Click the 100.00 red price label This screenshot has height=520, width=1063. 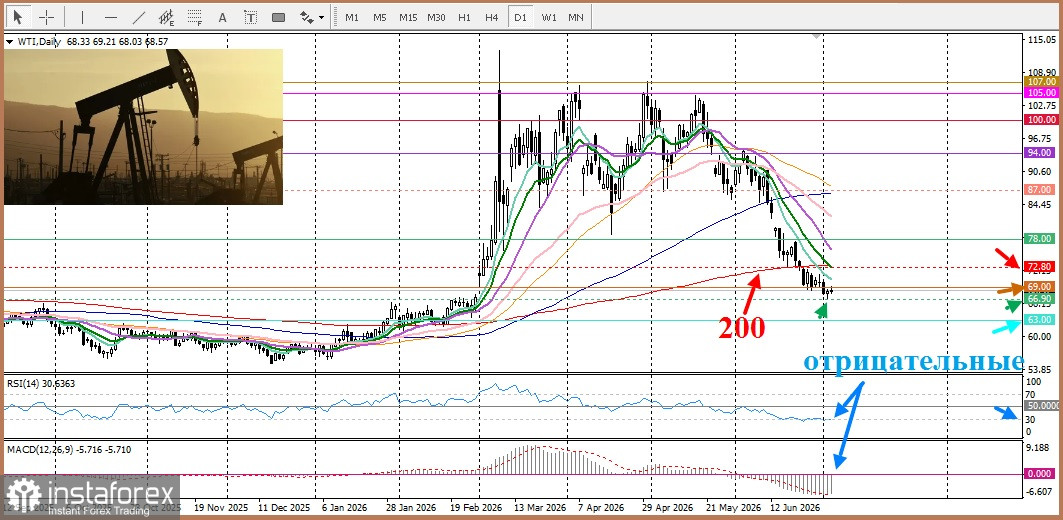pyautogui.click(x=1043, y=119)
